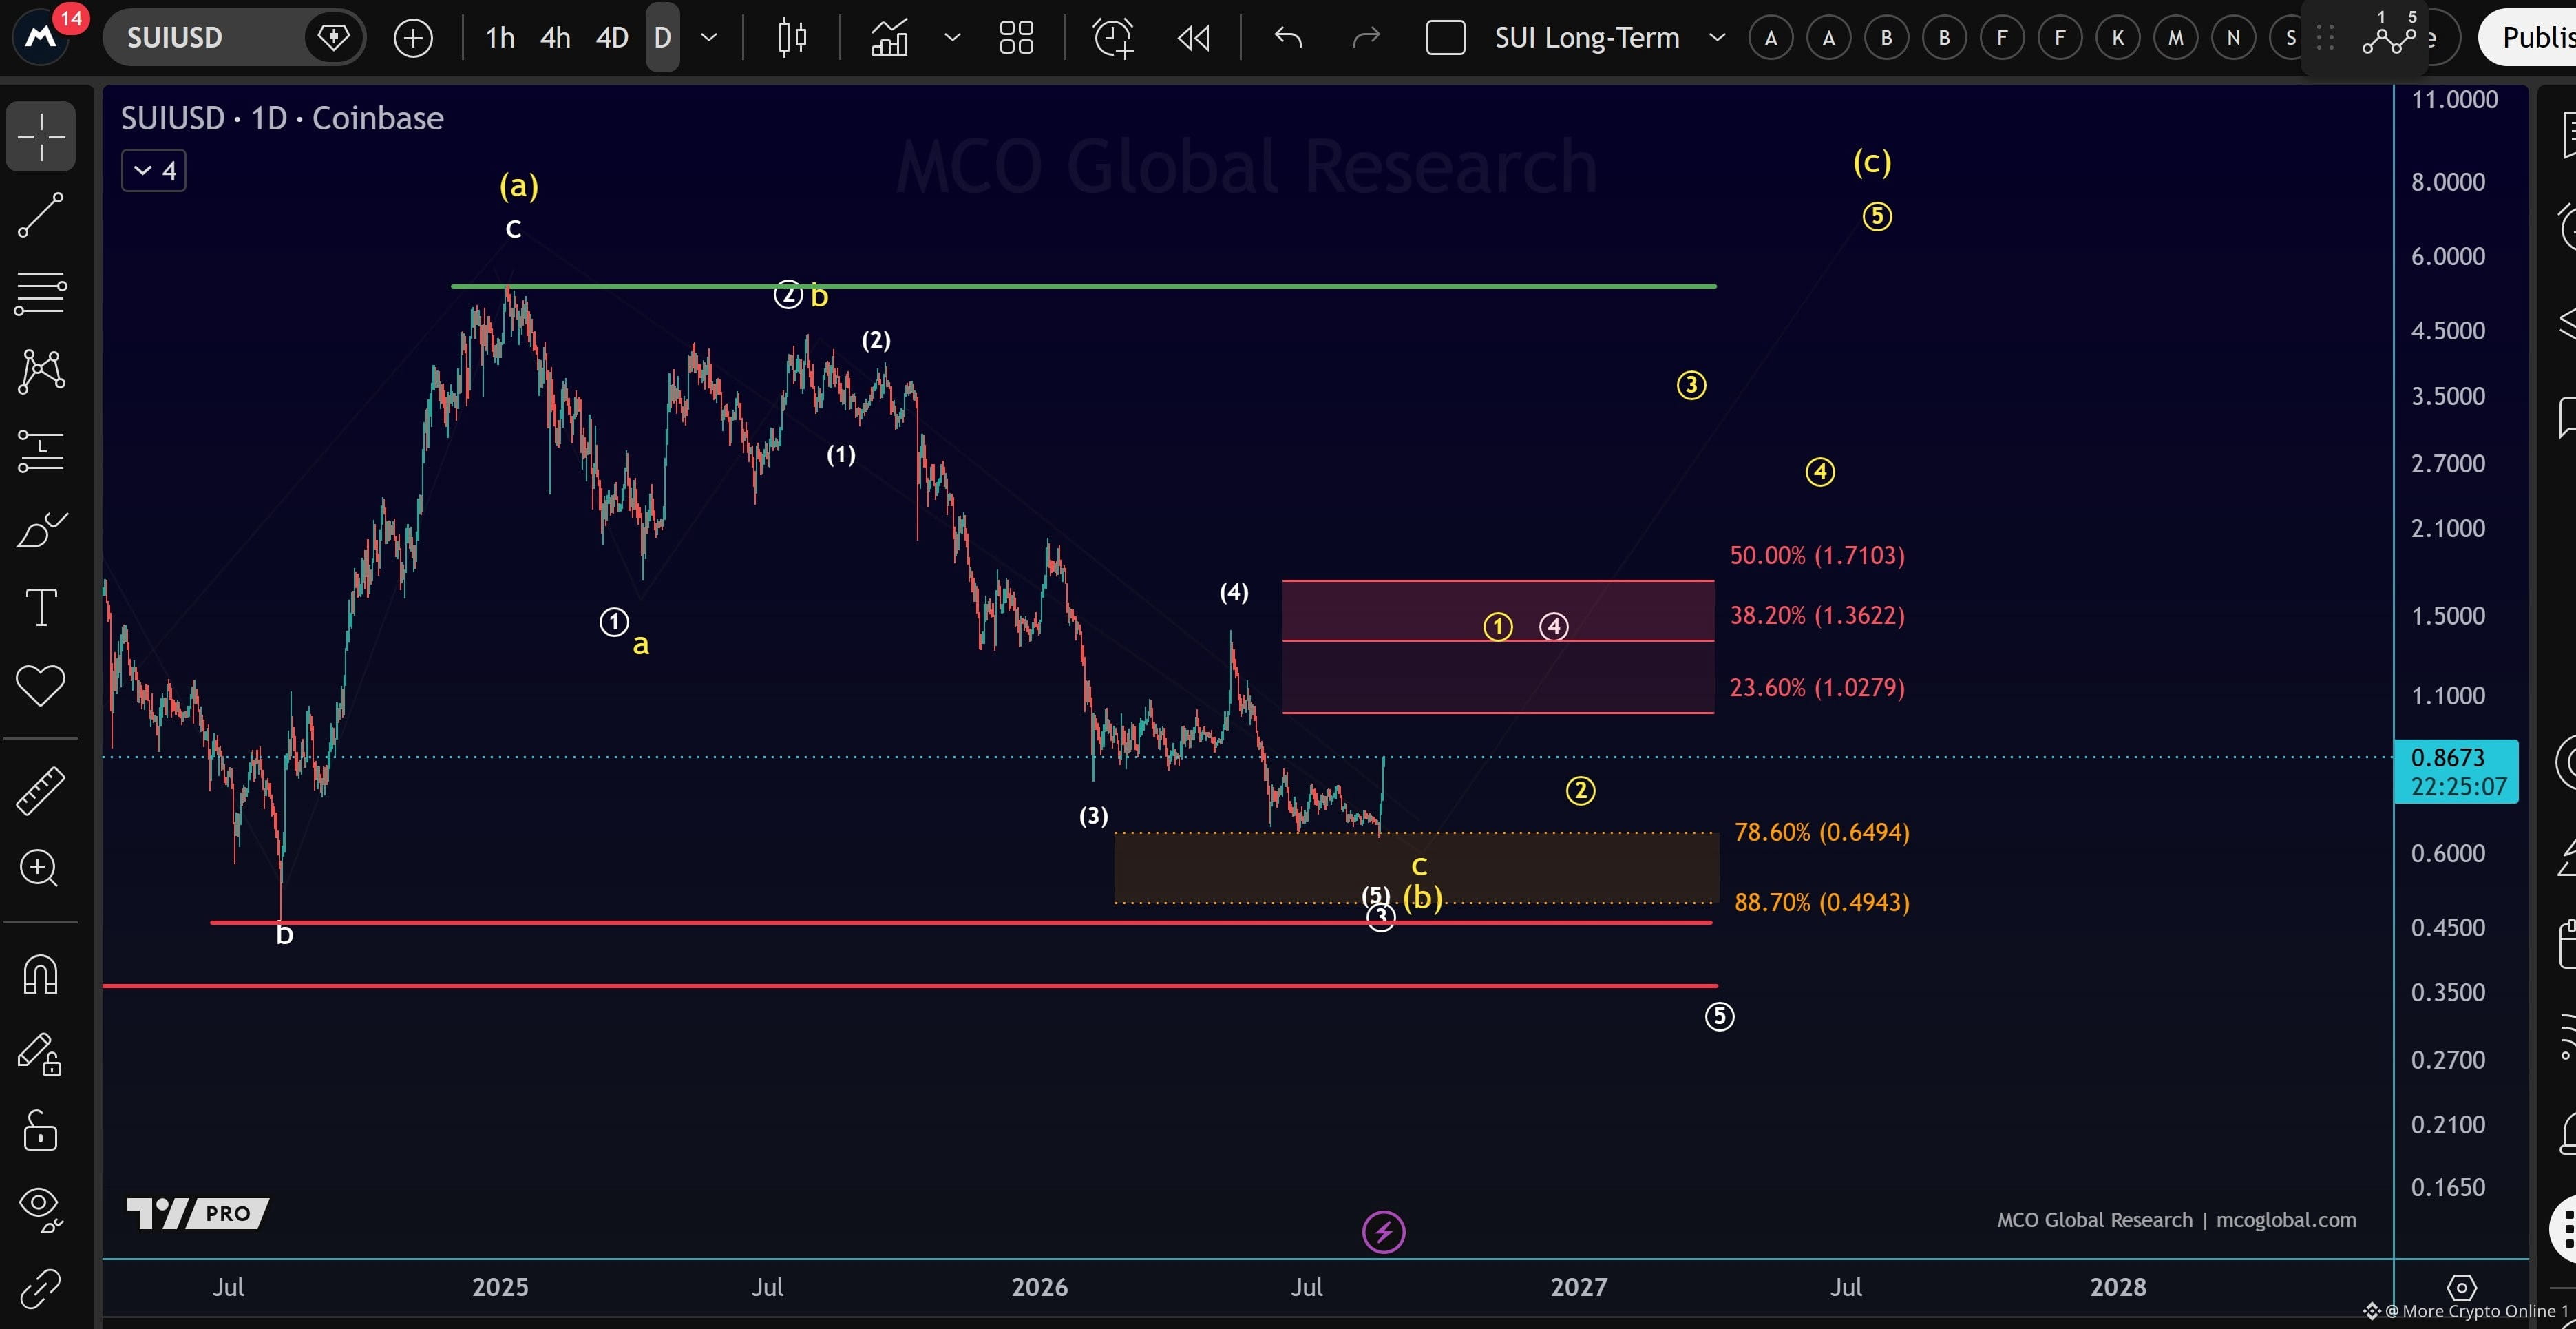This screenshot has width=2576, height=1329.
Task: Select the ruler measure tool
Action: [41, 790]
